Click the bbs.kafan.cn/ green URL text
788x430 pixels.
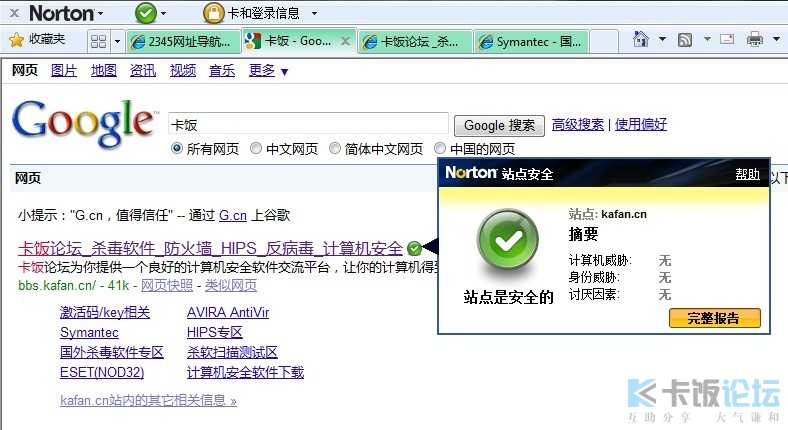[x=57, y=285]
